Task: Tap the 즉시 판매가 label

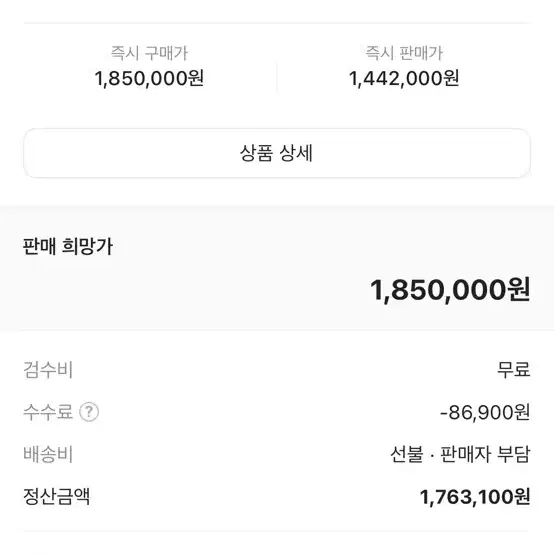Action: [404, 53]
